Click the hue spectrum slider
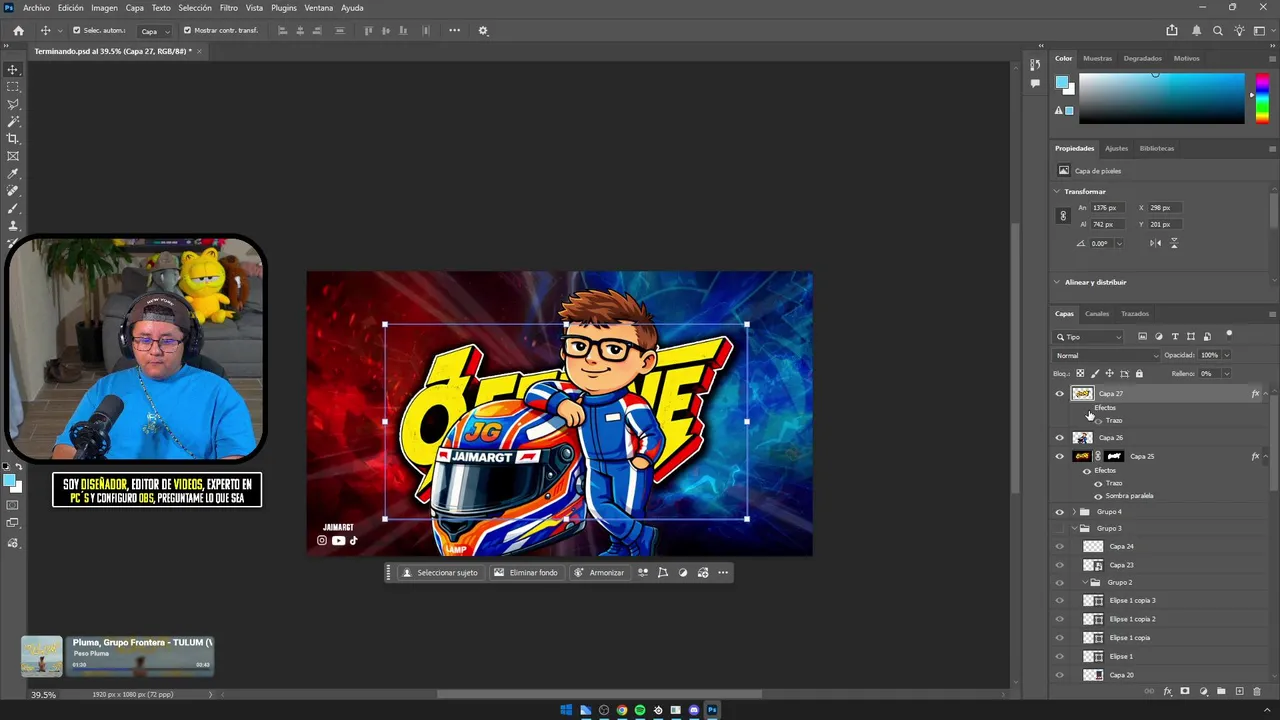This screenshot has height=720, width=1280. click(1263, 99)
